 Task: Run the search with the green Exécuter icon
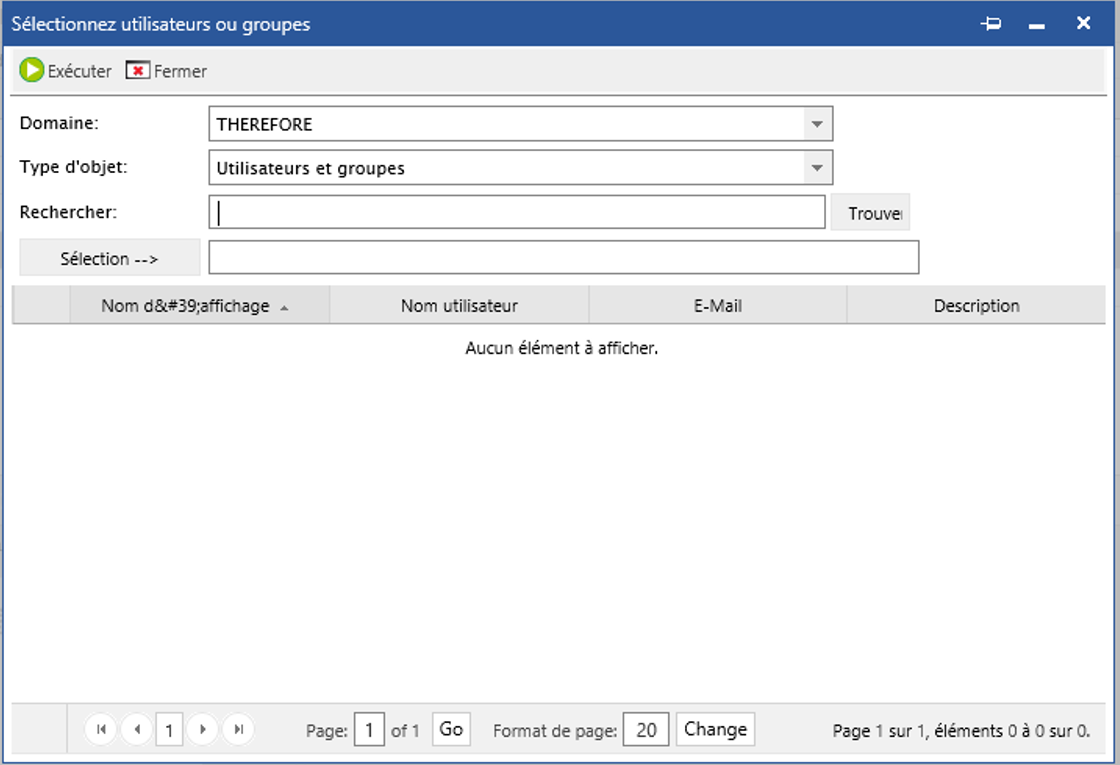(31, 71)
